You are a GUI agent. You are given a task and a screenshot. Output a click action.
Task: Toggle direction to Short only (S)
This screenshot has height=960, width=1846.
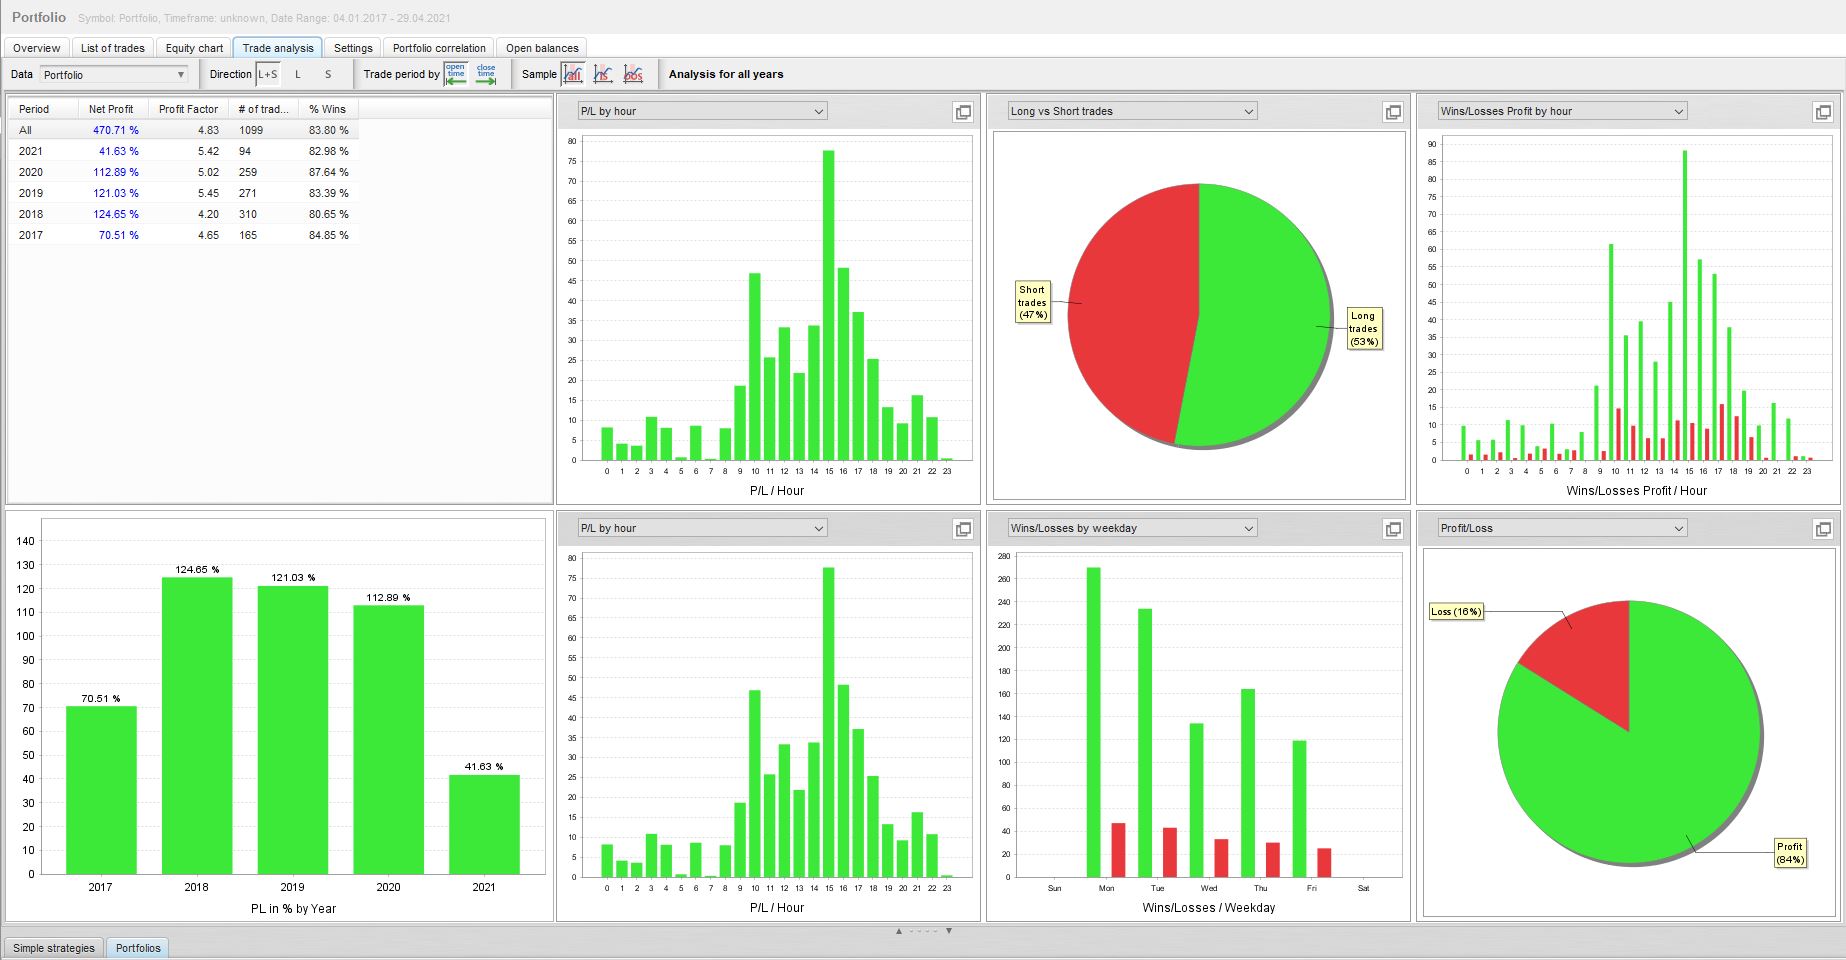(328, 74)
